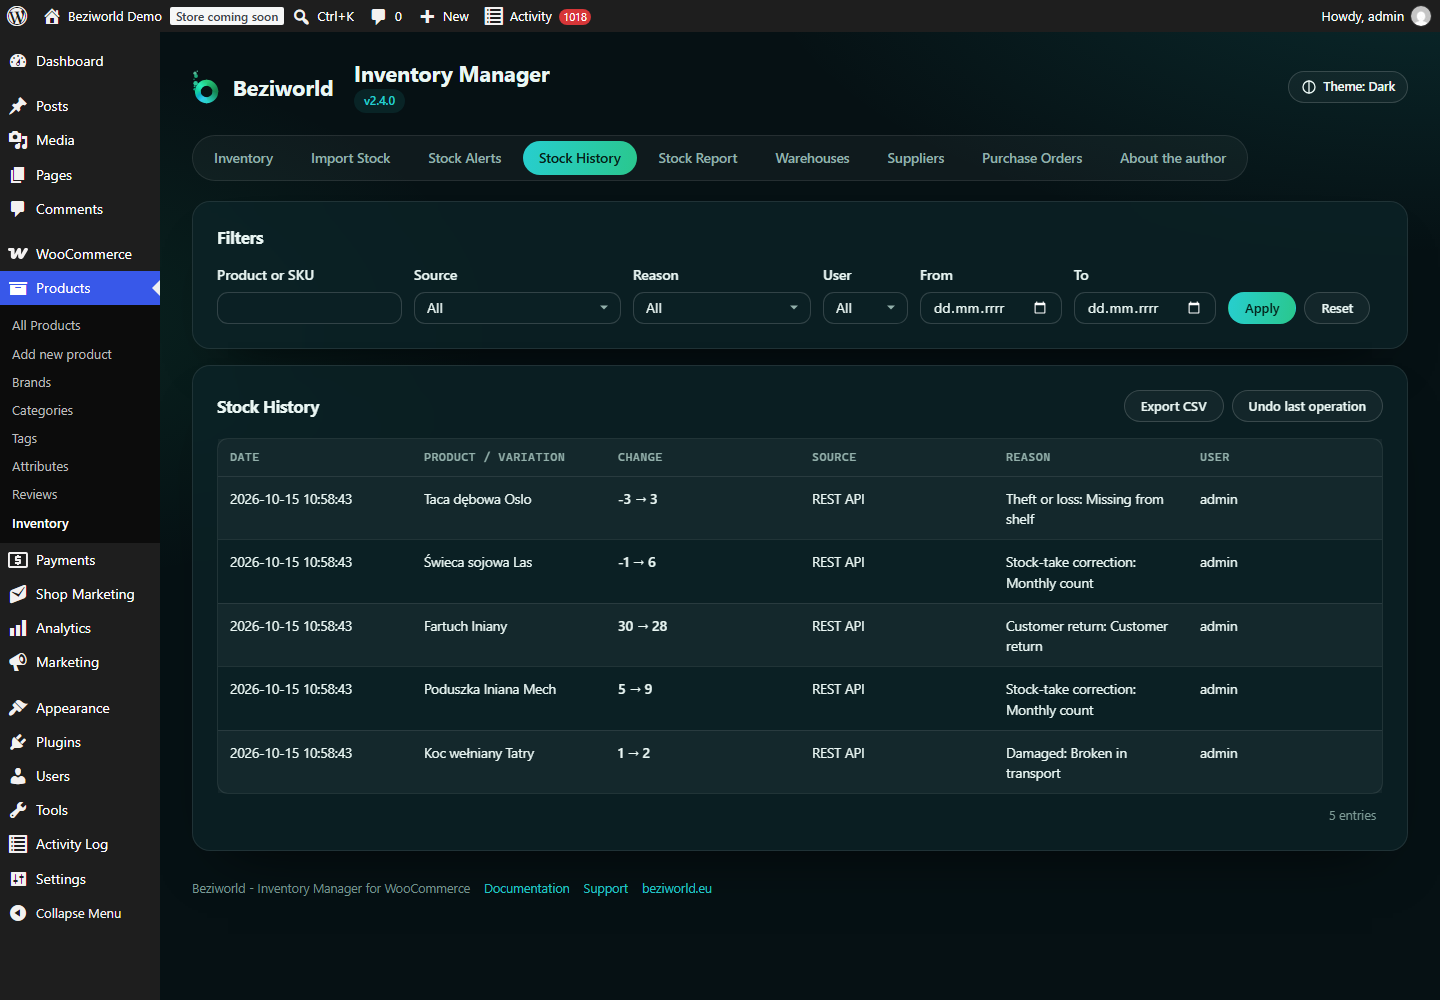Click the New plus icon
The image size is (1440, 1000).
tap(427, 16)
